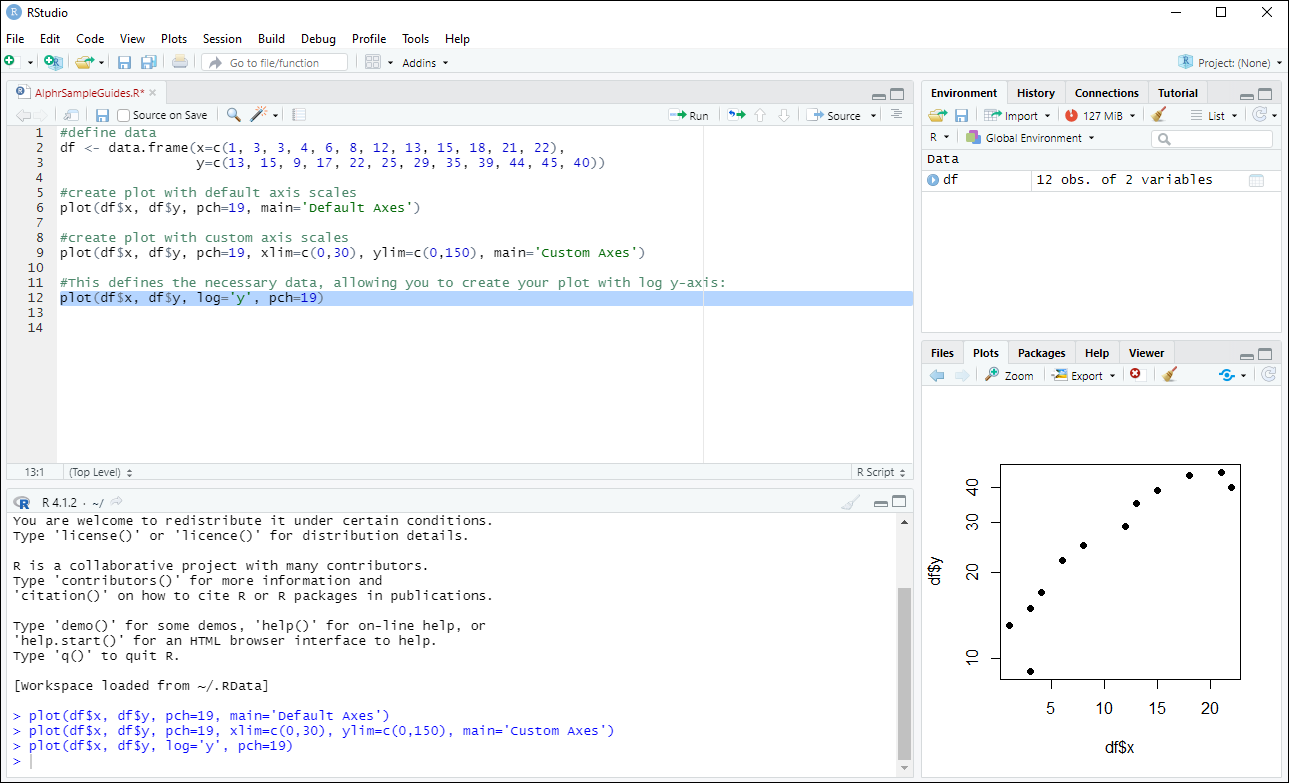Remove the current plot with red X icon
This screenshot has height=783, width=1289.
pos(1135,375)
